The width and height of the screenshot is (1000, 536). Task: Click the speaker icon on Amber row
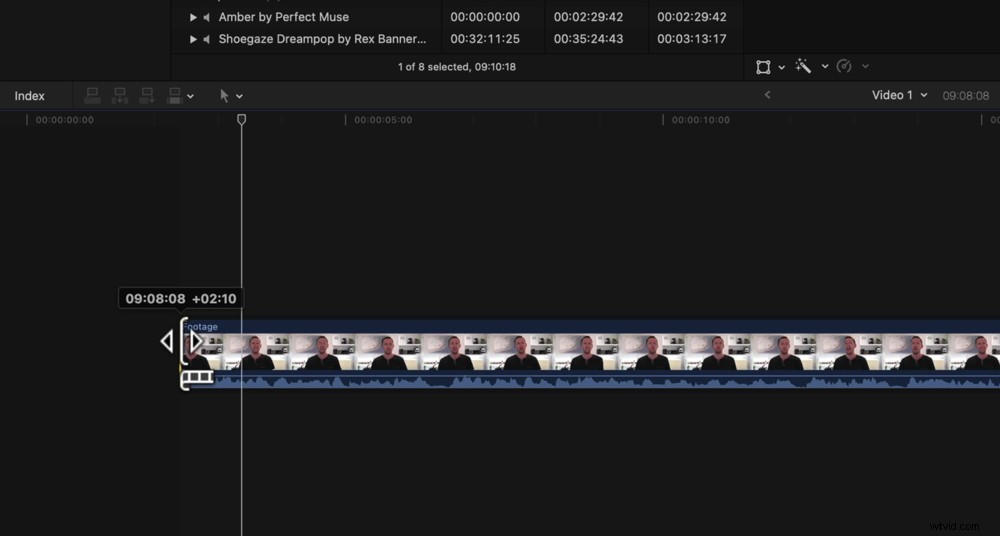point(207,17)
